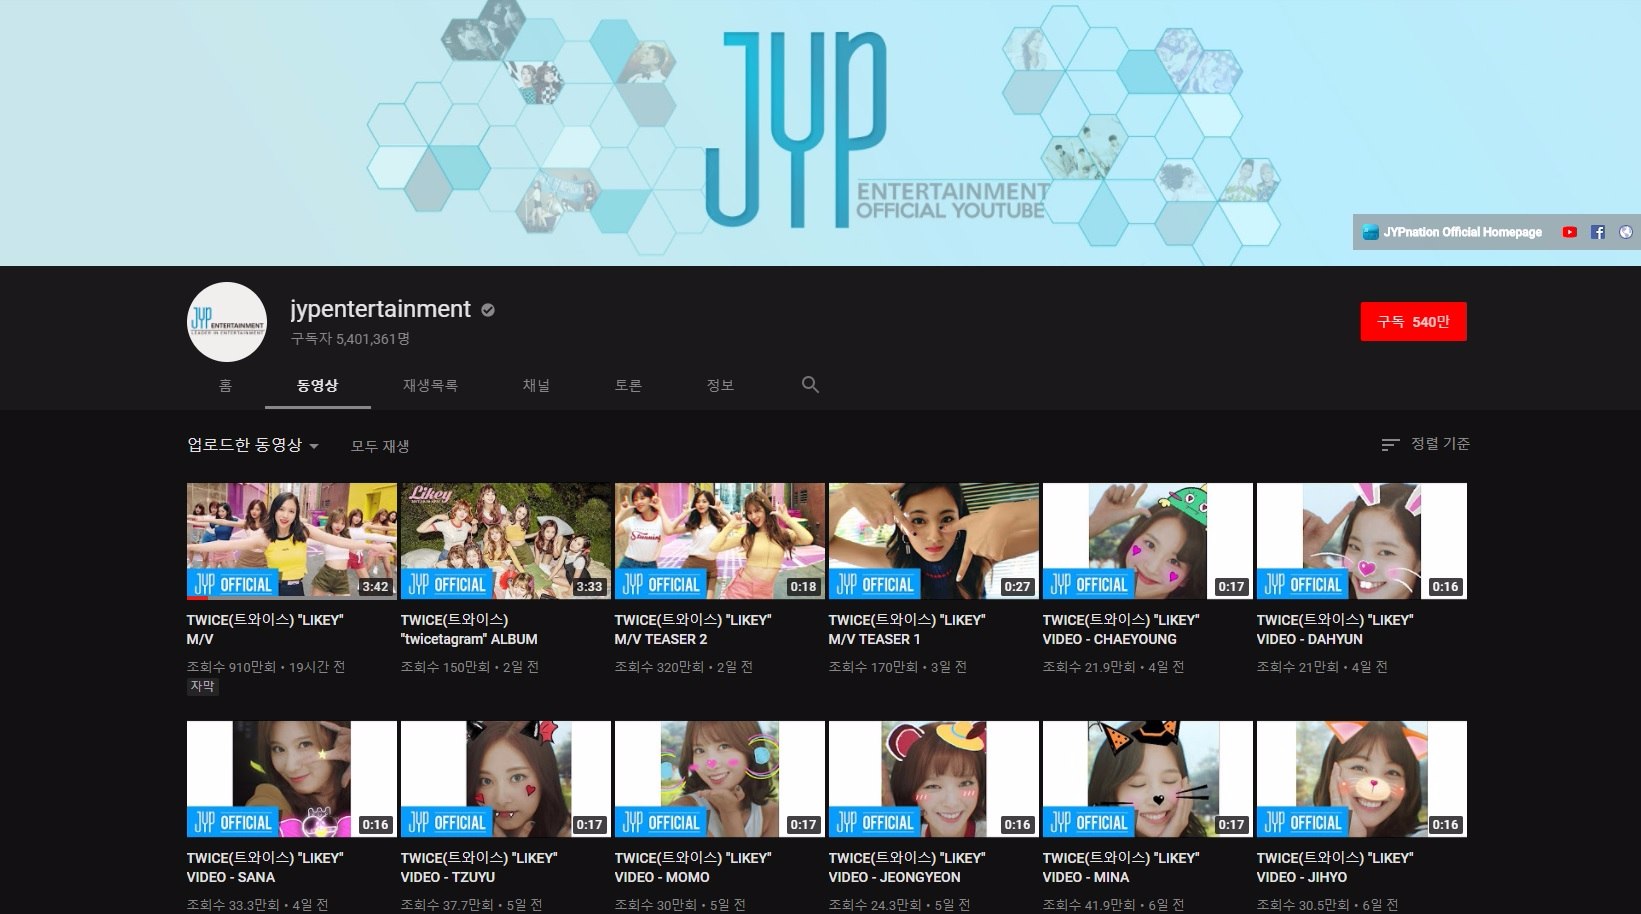Viewport: 1641px width, 914px height.
Task: Open the LIKEY VIDEO - CHAEYOUNG thumbnail
Action: tap(1148, 541)
